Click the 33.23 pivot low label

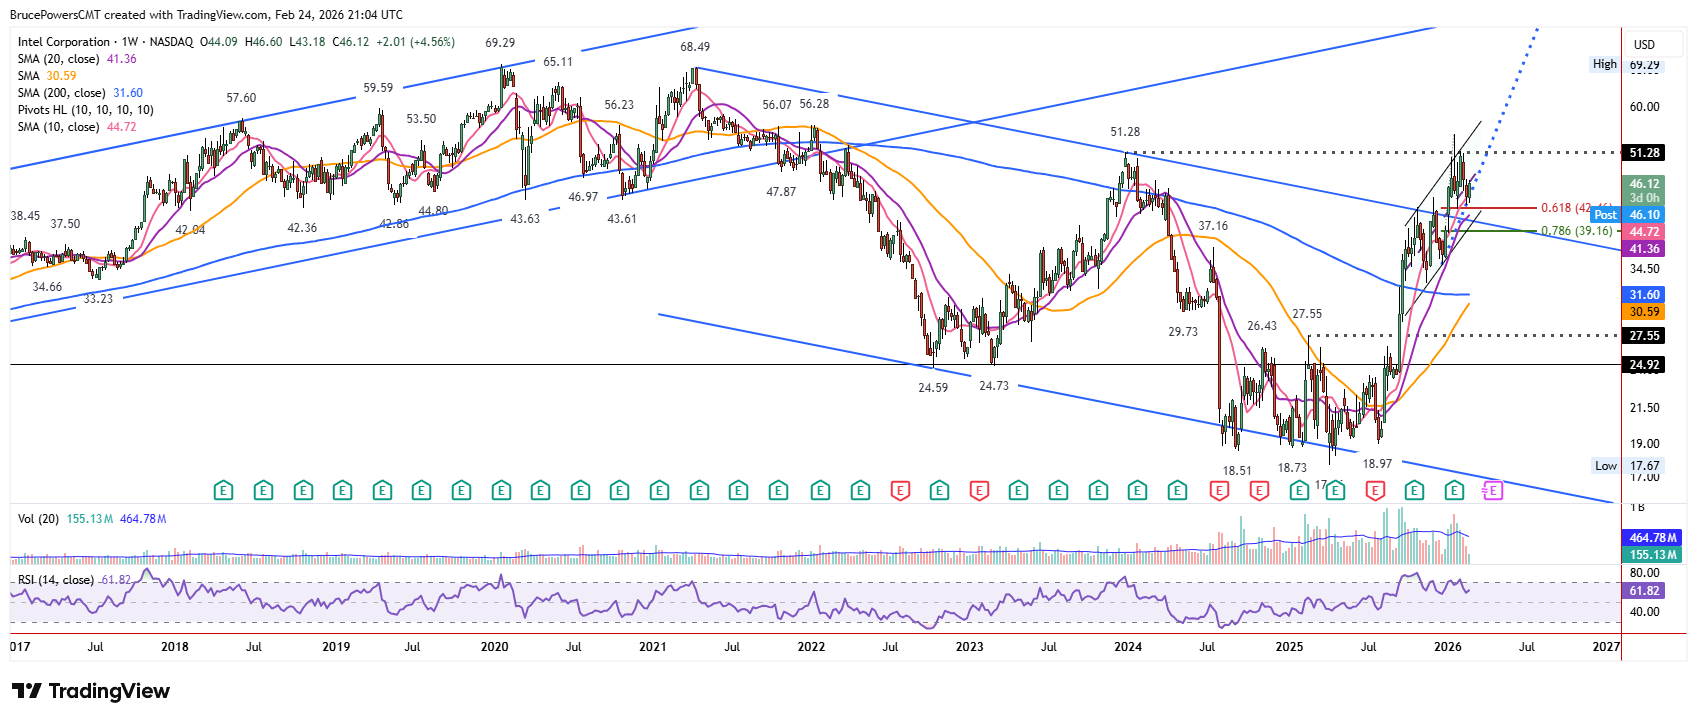click(x=98, y=299)
